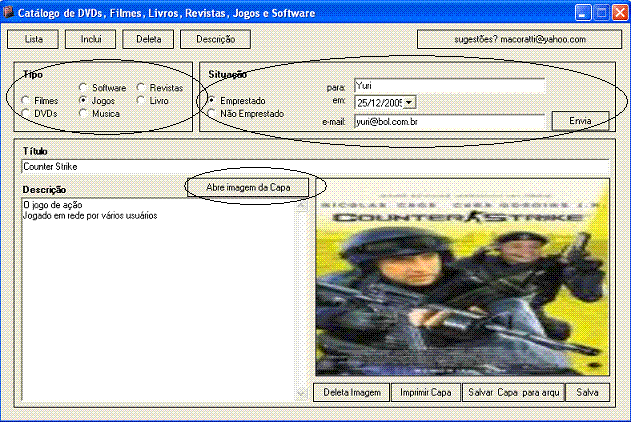Click the Counter Strike cover image
Screen dimensions: 631x422
(x=462, y=277)
